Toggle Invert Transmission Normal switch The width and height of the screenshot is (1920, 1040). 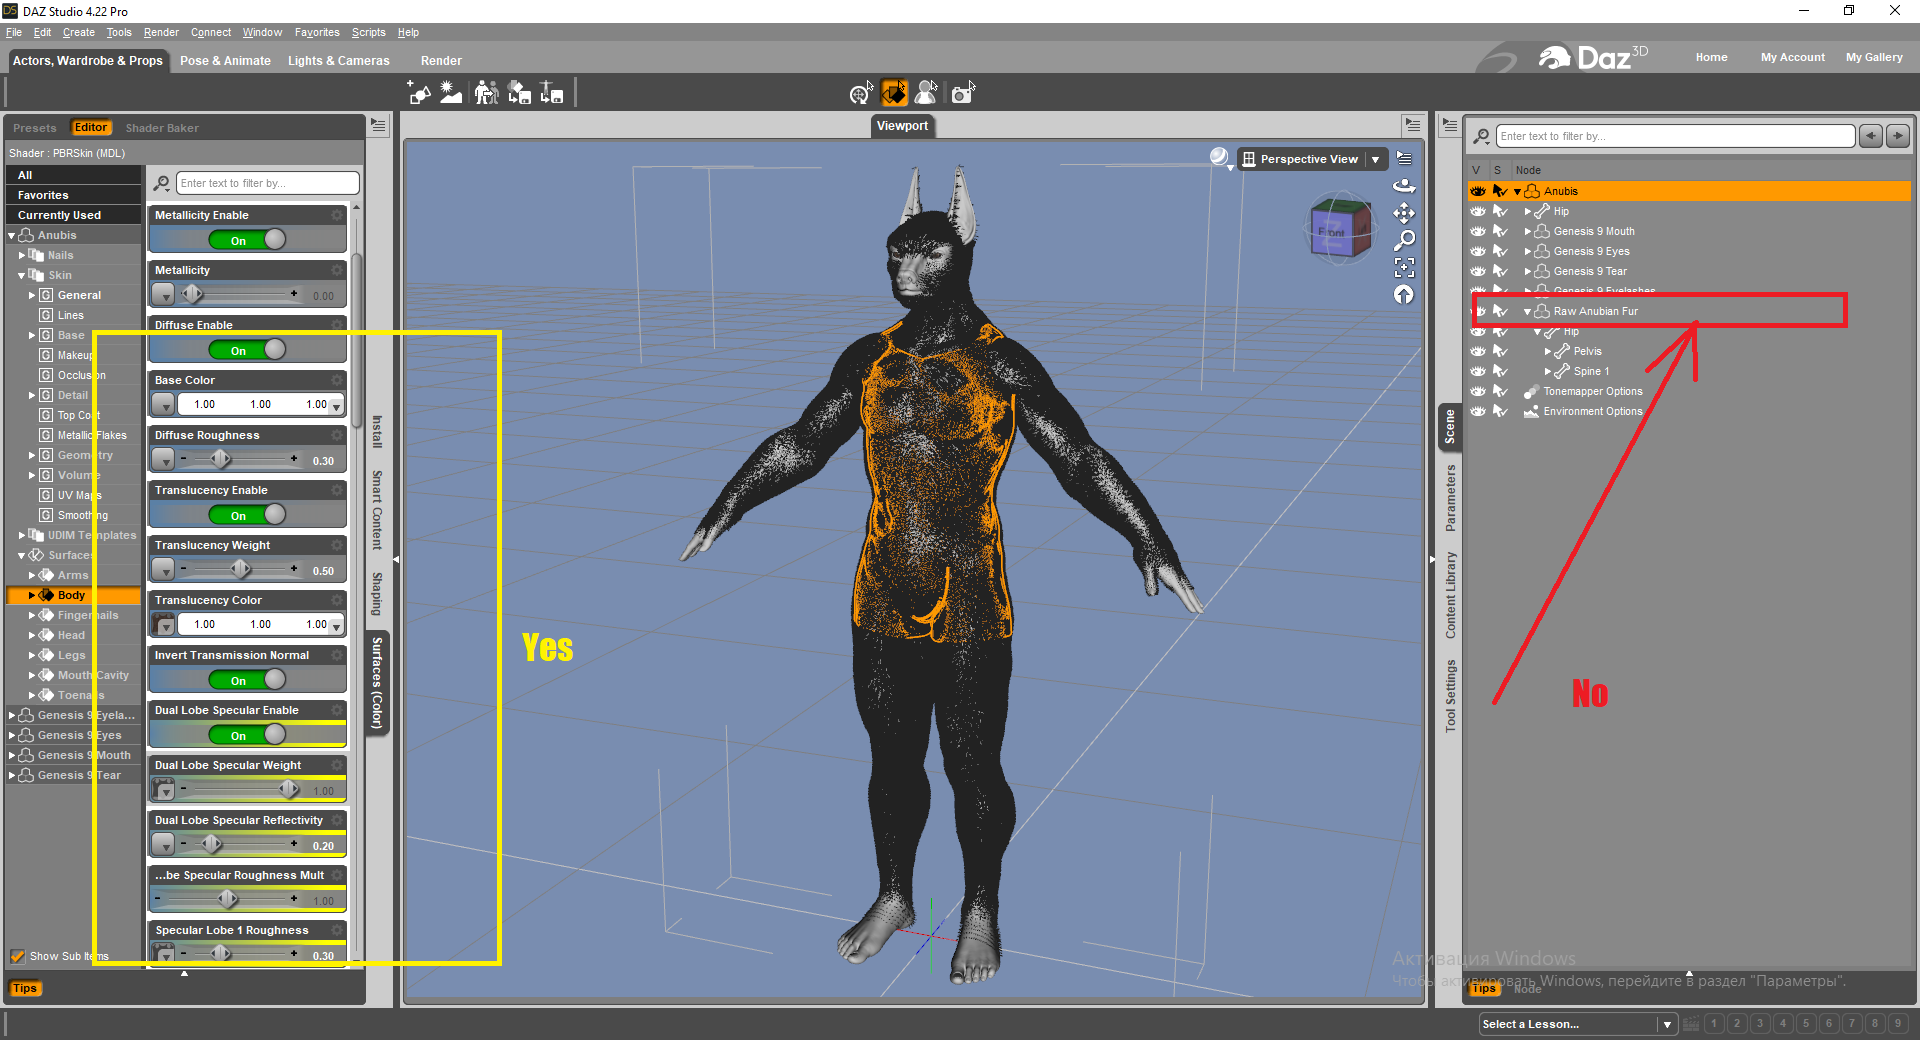tap(248, 680)
